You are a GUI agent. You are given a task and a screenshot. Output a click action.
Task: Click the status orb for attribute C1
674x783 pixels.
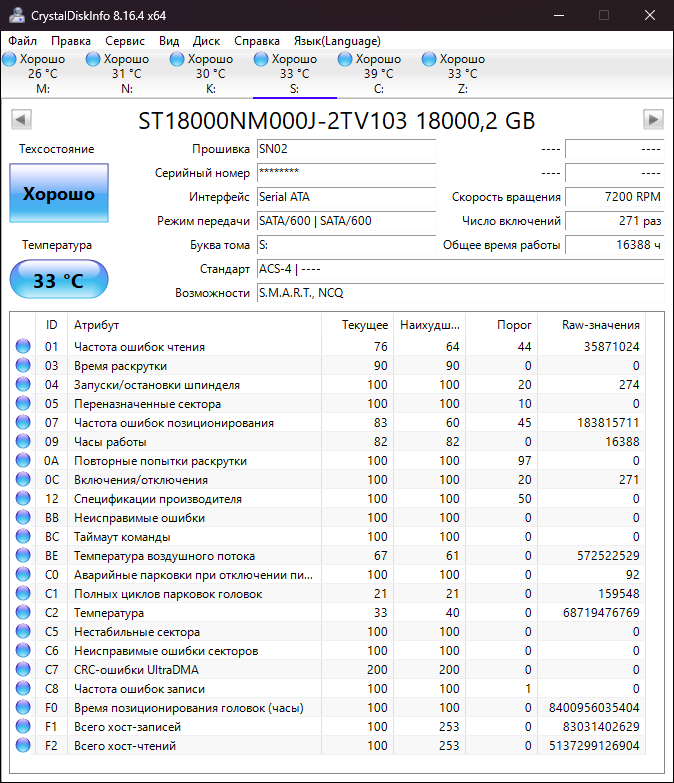(23, 593)
